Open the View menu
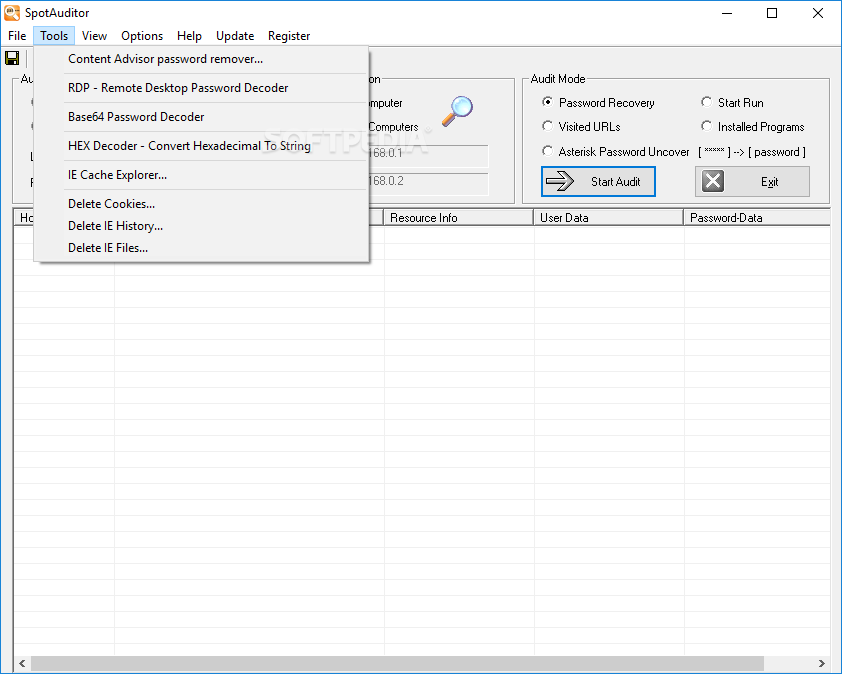This screenshot has height=674, width=842. pyautogui.click(x=95, y=36)
